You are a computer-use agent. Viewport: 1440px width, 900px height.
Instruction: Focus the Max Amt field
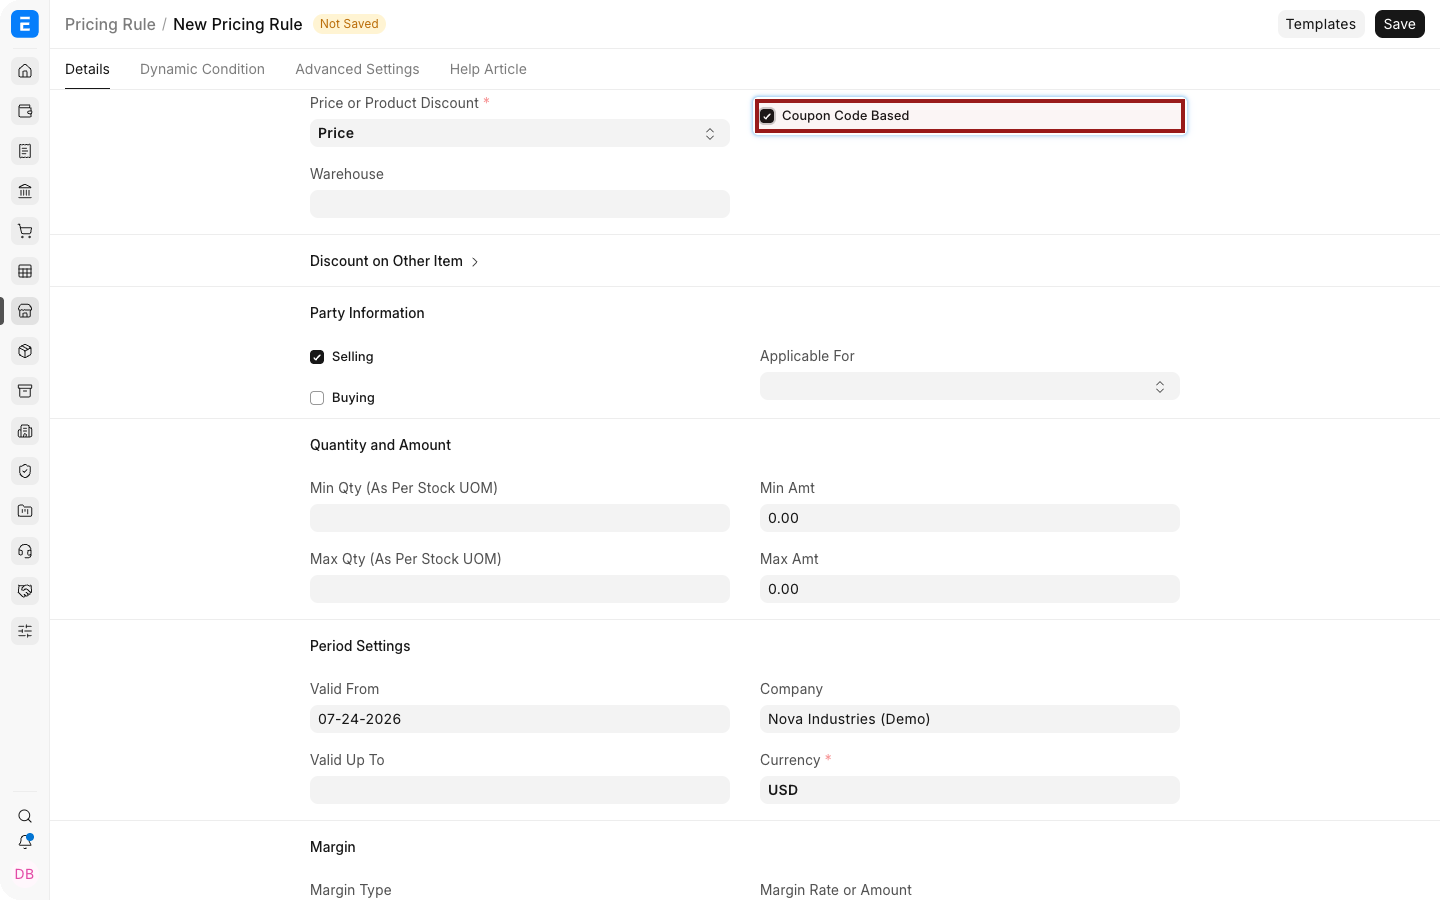pyautogui.click(x=970, y=589)
